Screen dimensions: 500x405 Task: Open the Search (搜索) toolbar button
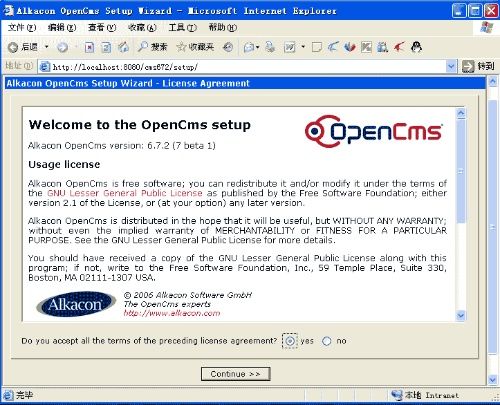point(152,47)
